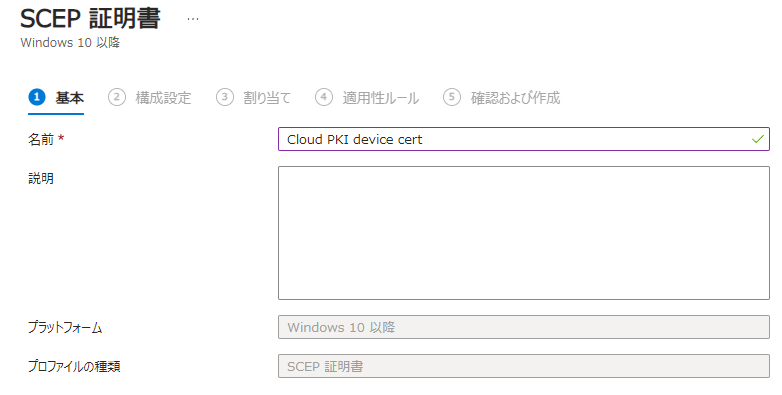Click the step 1 circle icon
The image size is (782, 395).
point(37,97)
